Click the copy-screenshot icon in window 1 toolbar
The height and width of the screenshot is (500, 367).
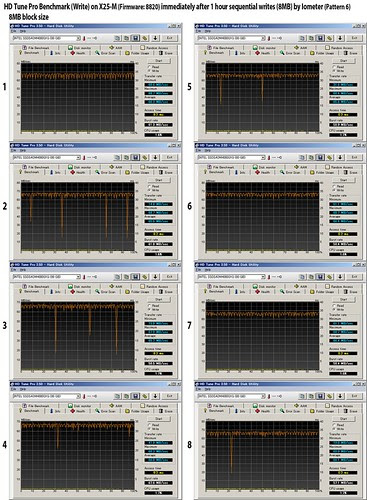pos(126,38)
